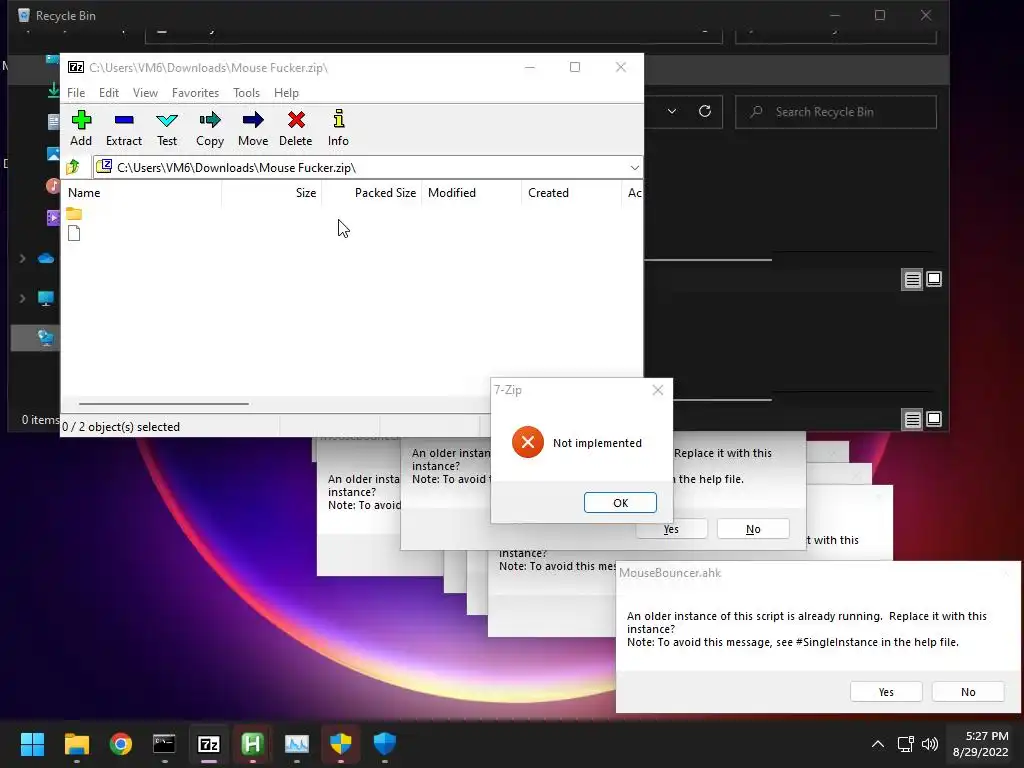Click the Move toolbar icon
This screenshot has height=768, width=1024.
(253, 128)
